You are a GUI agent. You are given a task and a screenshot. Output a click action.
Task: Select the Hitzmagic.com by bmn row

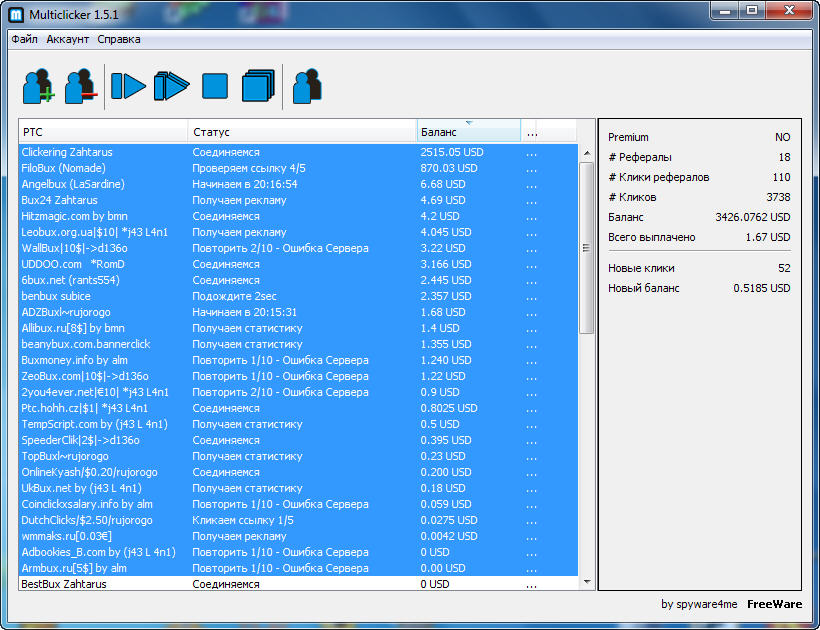click(x=299, y=216)
